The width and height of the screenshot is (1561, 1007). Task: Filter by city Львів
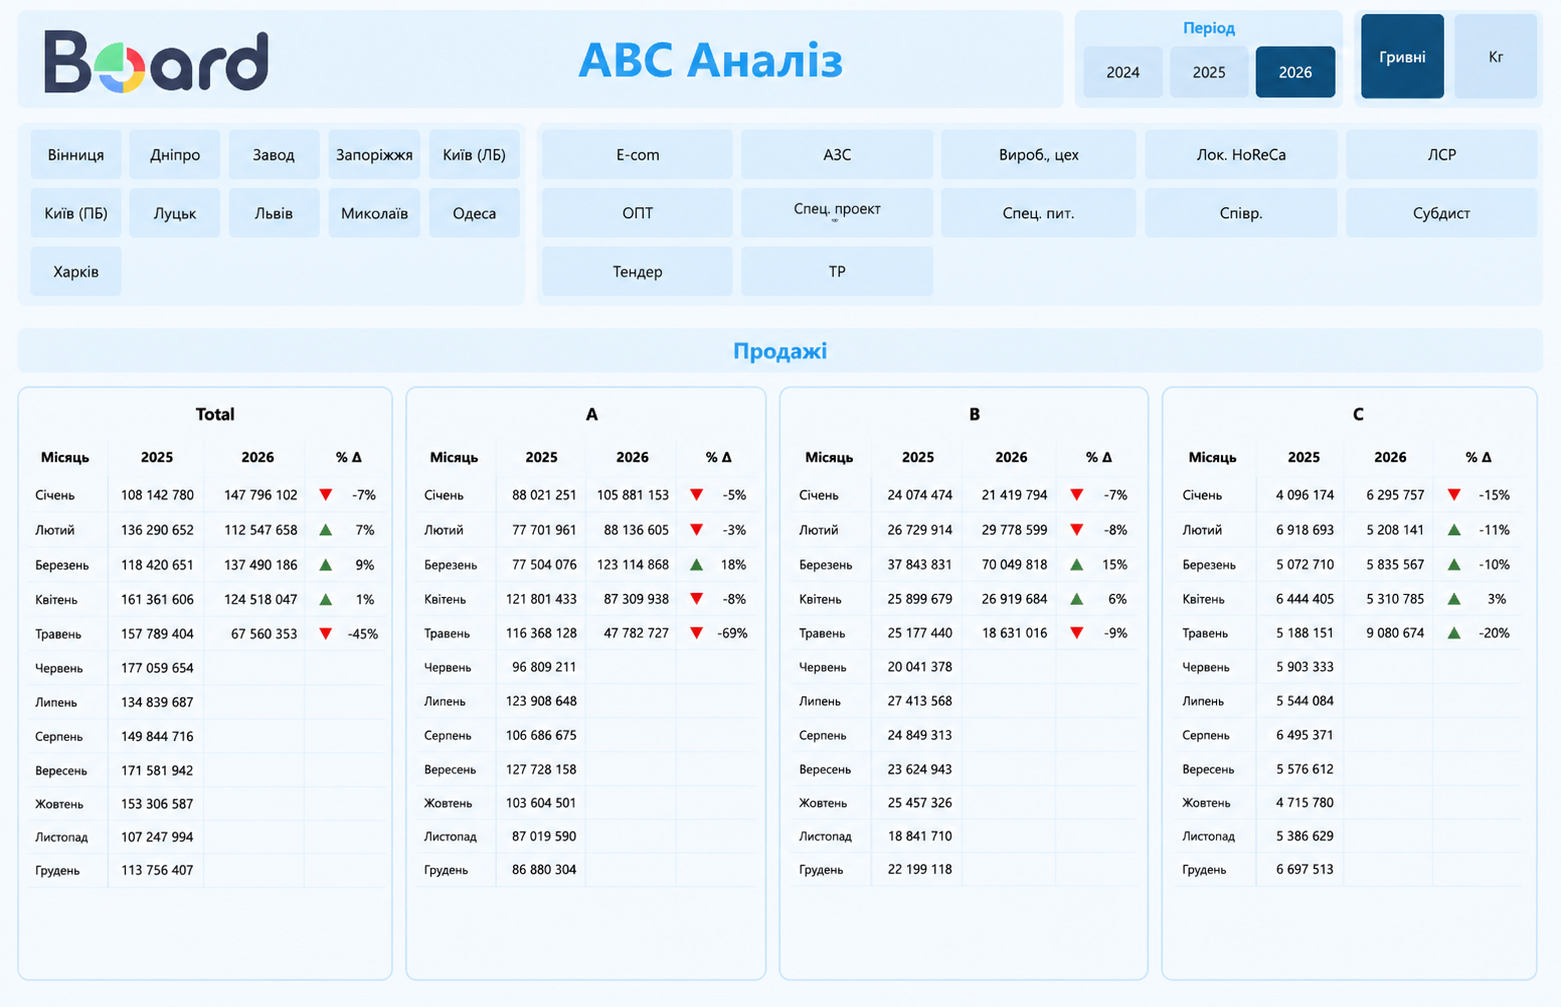[274, 213]
